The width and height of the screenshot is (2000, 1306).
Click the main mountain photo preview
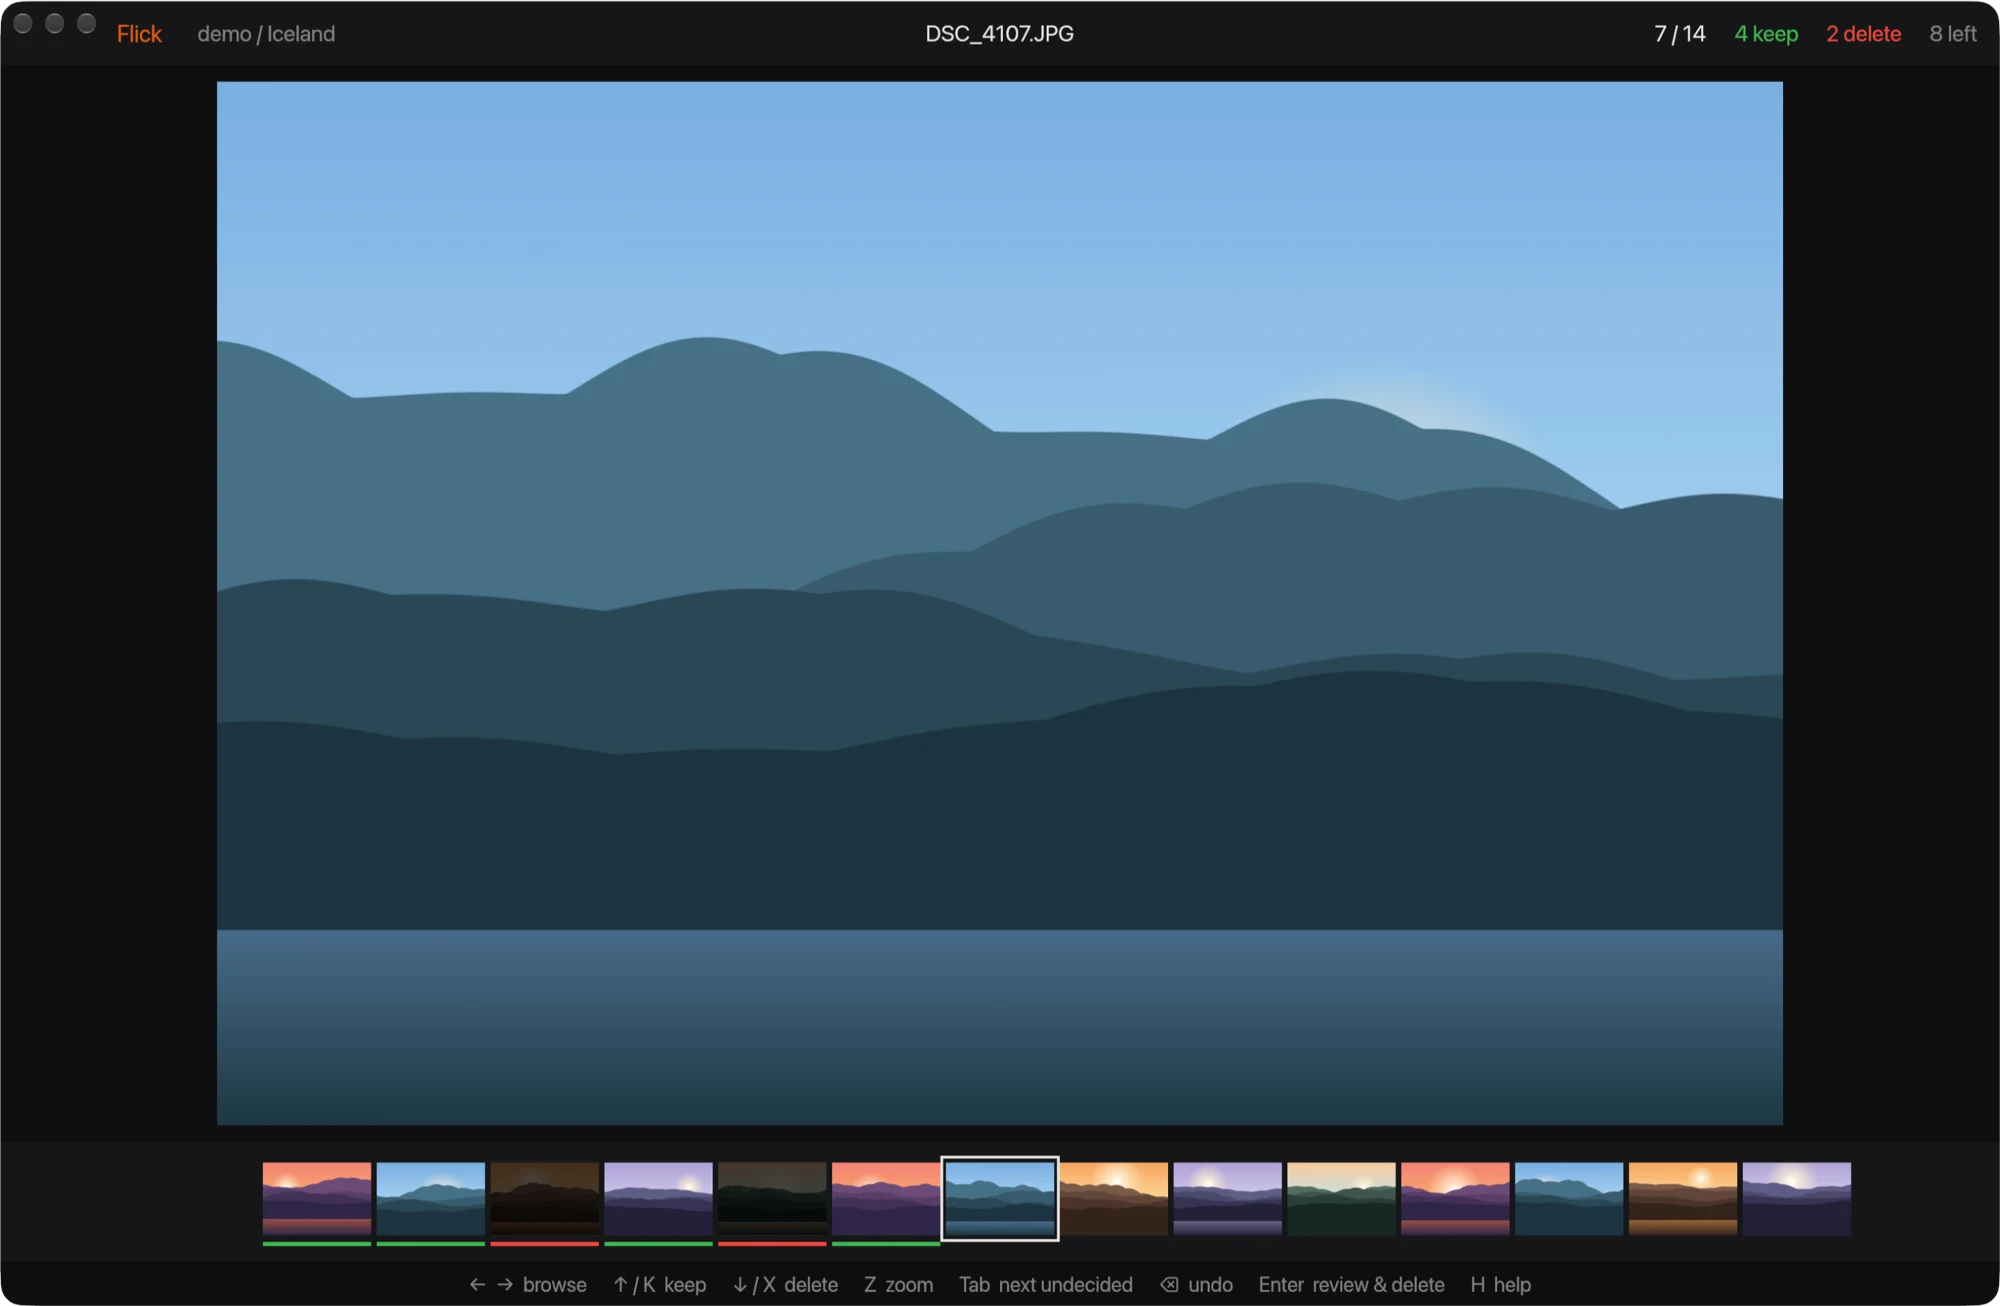point(1000,603)
